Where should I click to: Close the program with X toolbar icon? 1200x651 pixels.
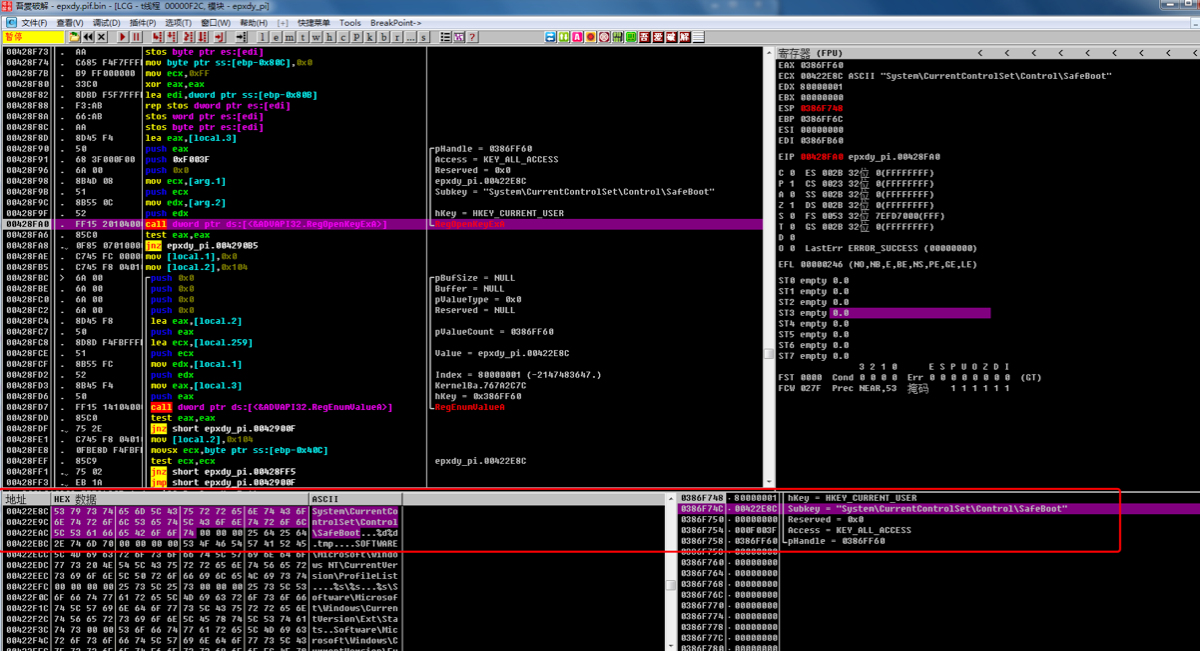click(x=102, y=37)
